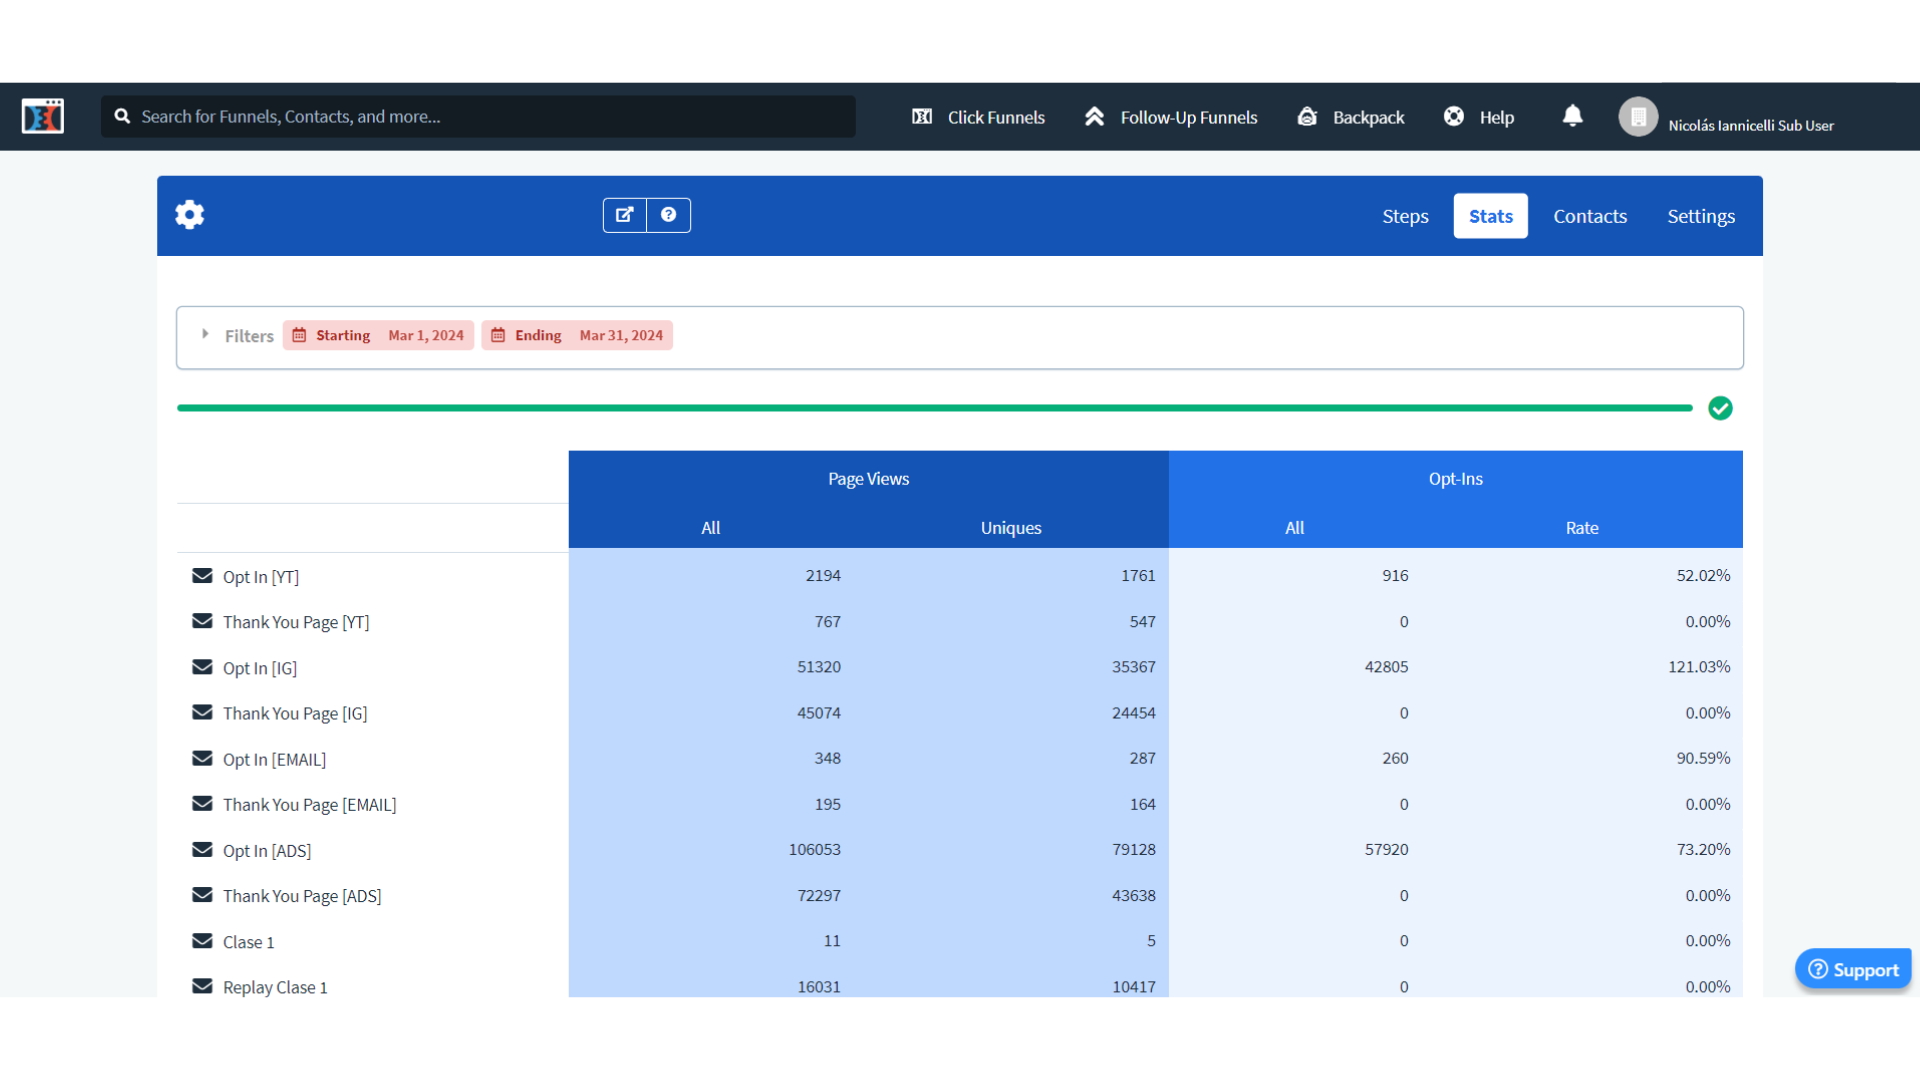Select the Opt In [EMAIL] row label

tap(274, 759)
